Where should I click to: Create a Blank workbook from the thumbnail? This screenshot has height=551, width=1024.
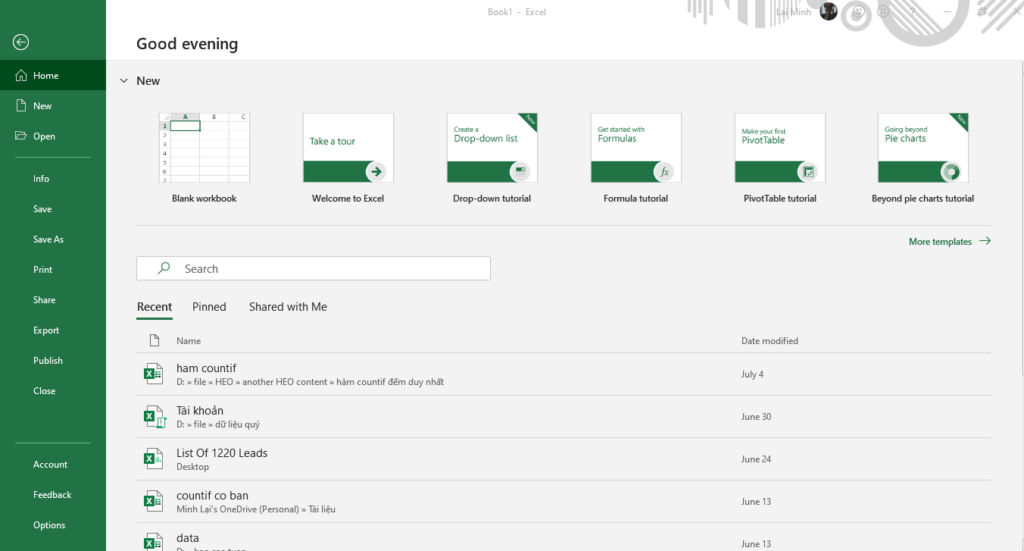[x=204, y=148]
